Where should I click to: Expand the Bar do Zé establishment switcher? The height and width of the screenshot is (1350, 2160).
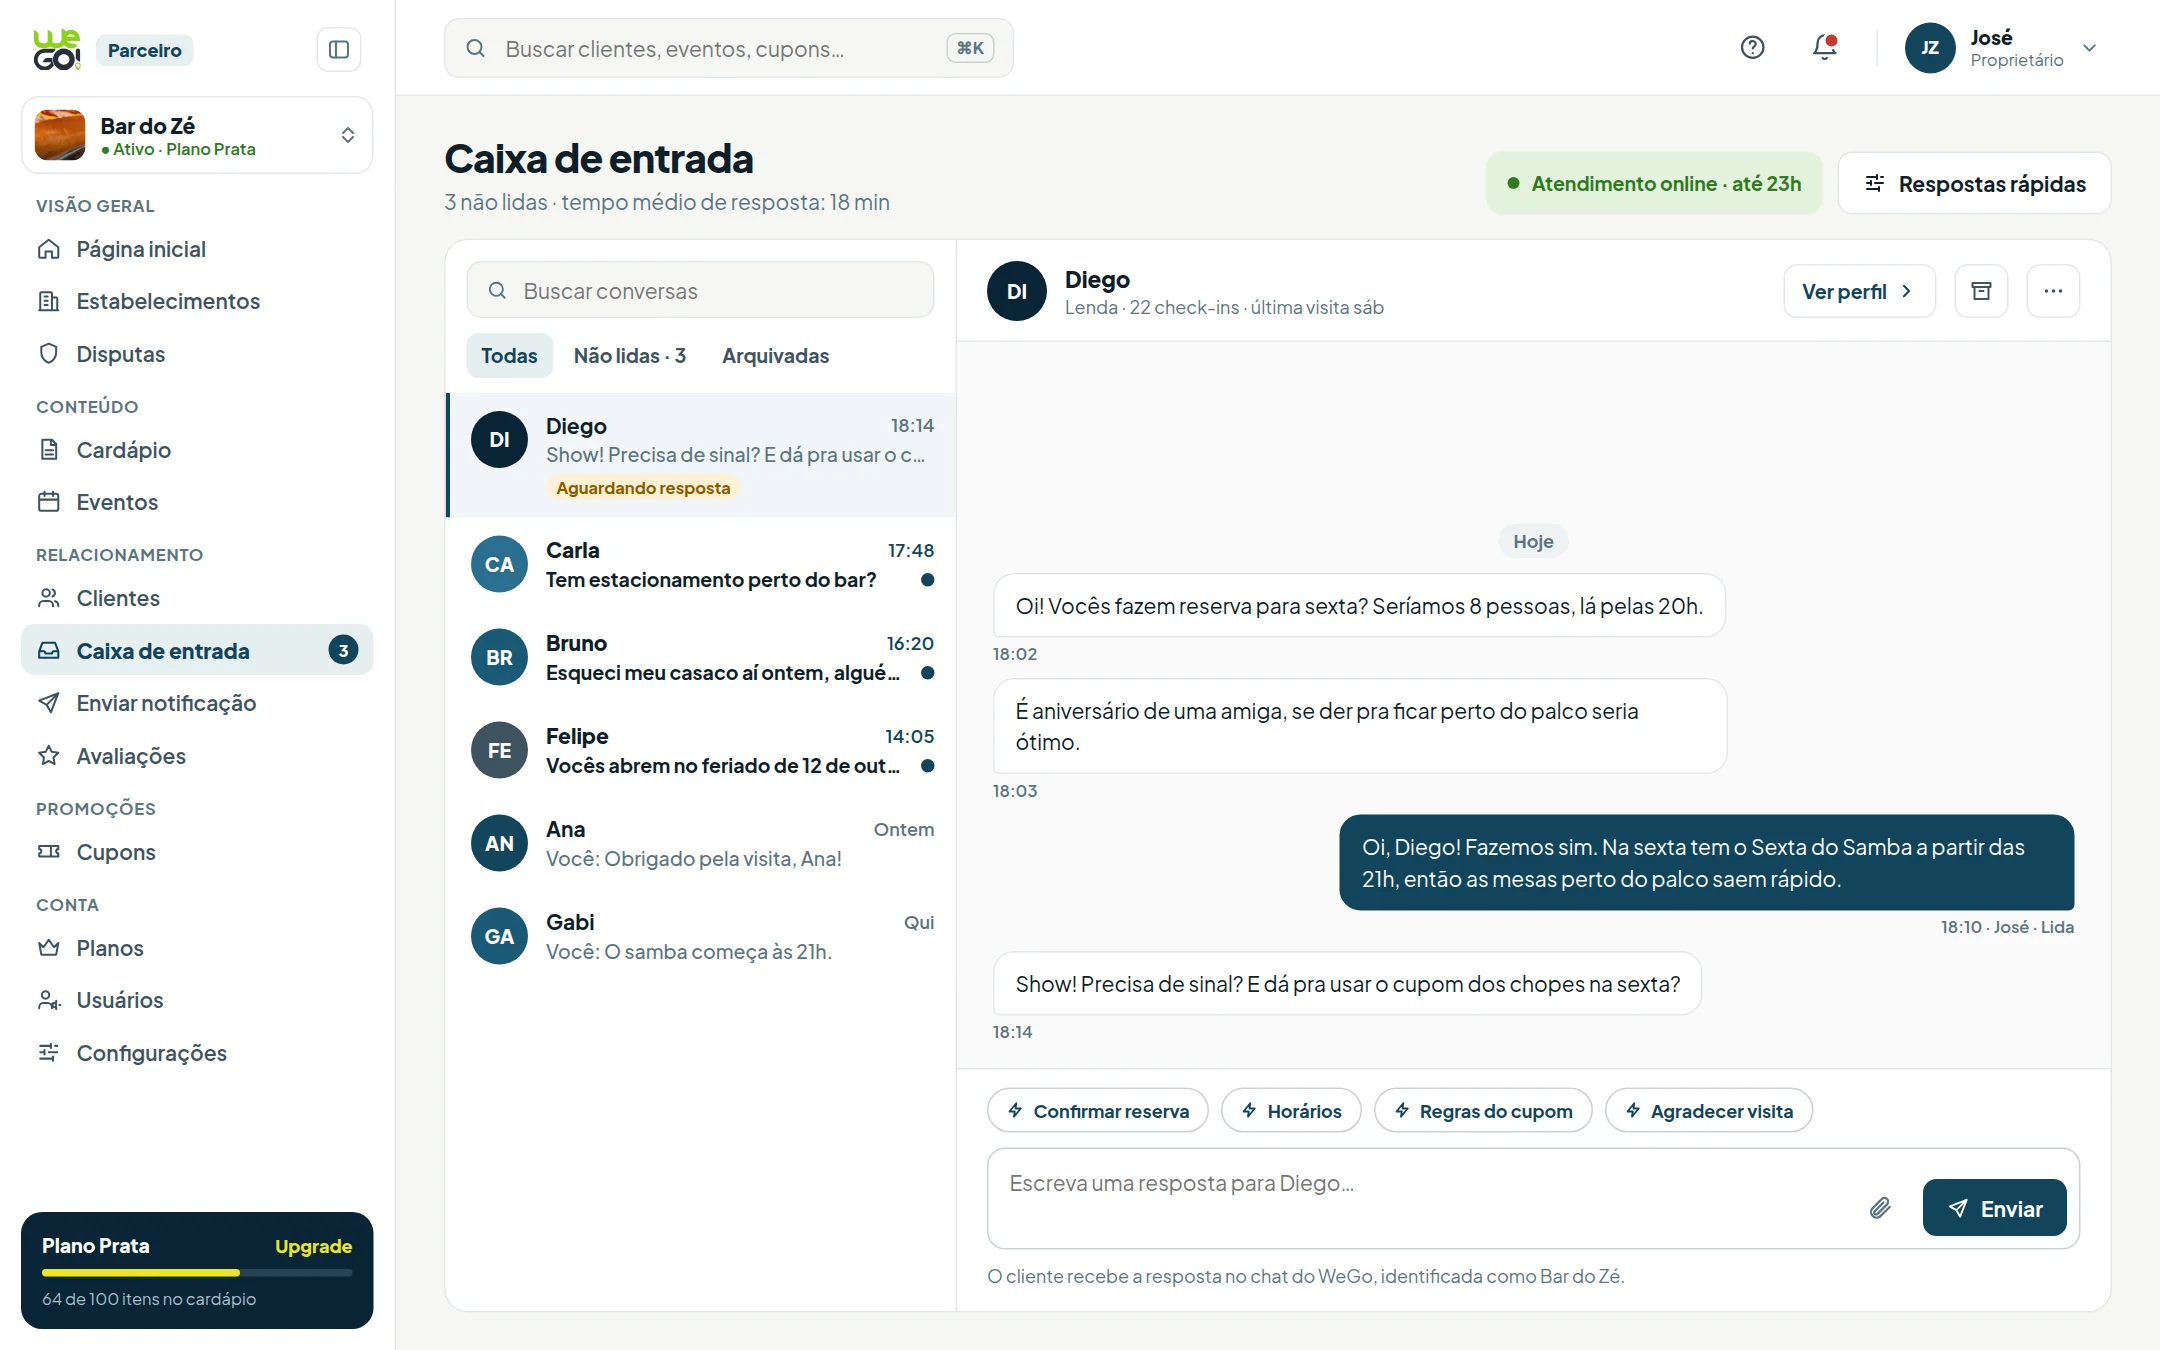(x=197, y=135)
